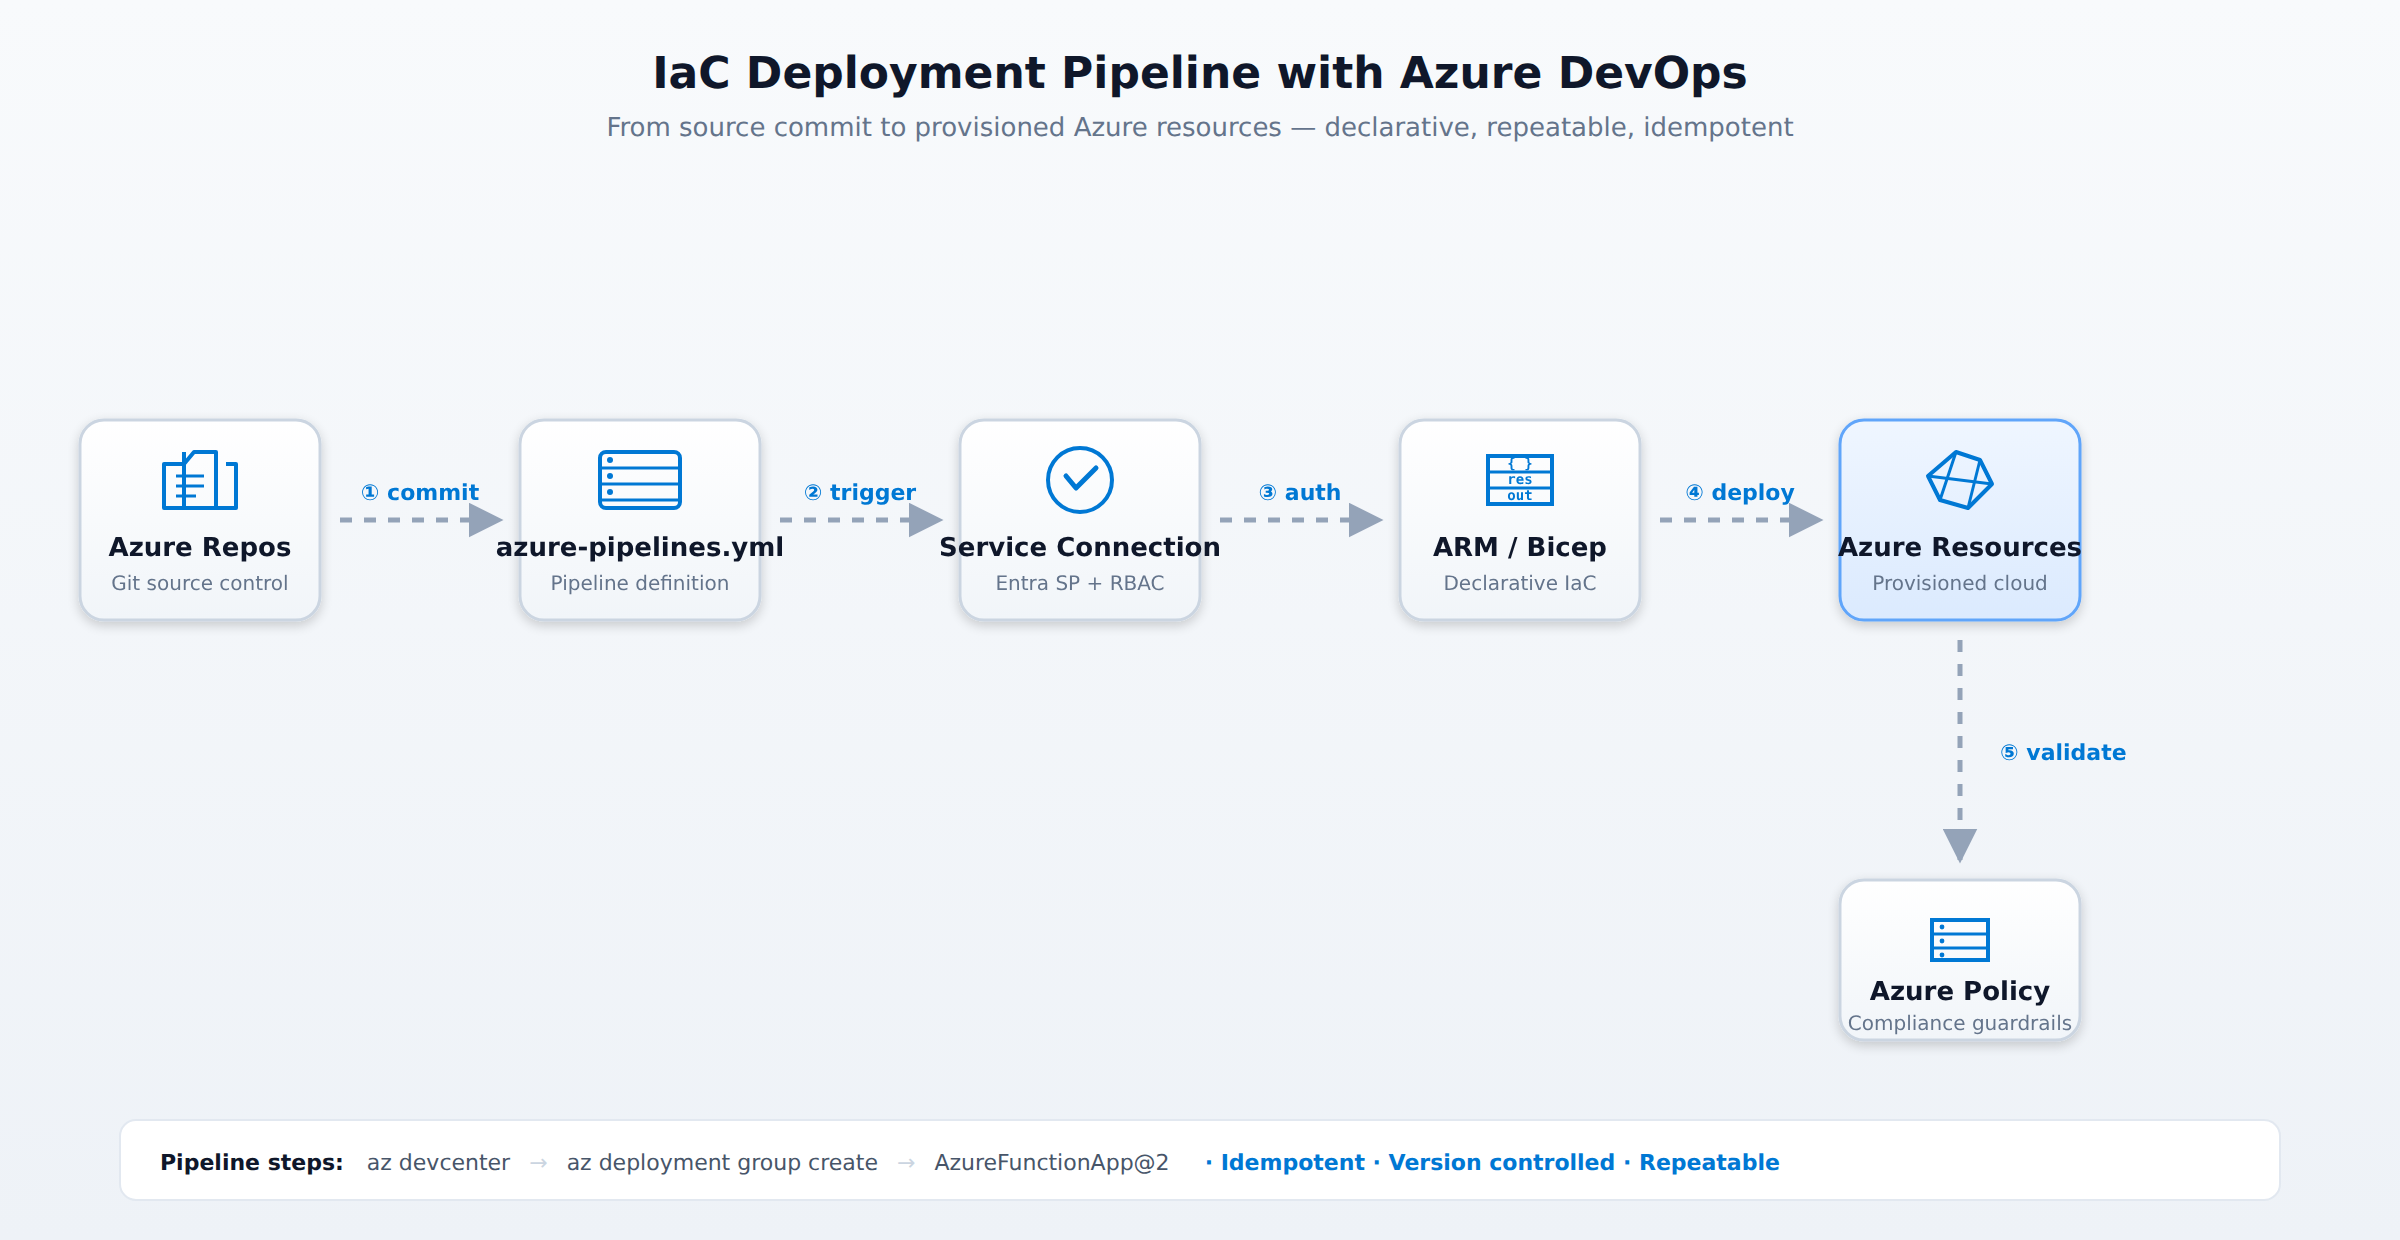Screen dimensions: 2400x1240
Task: Click the azure-pipelines.yml list icon
Action: click(640, 480)
